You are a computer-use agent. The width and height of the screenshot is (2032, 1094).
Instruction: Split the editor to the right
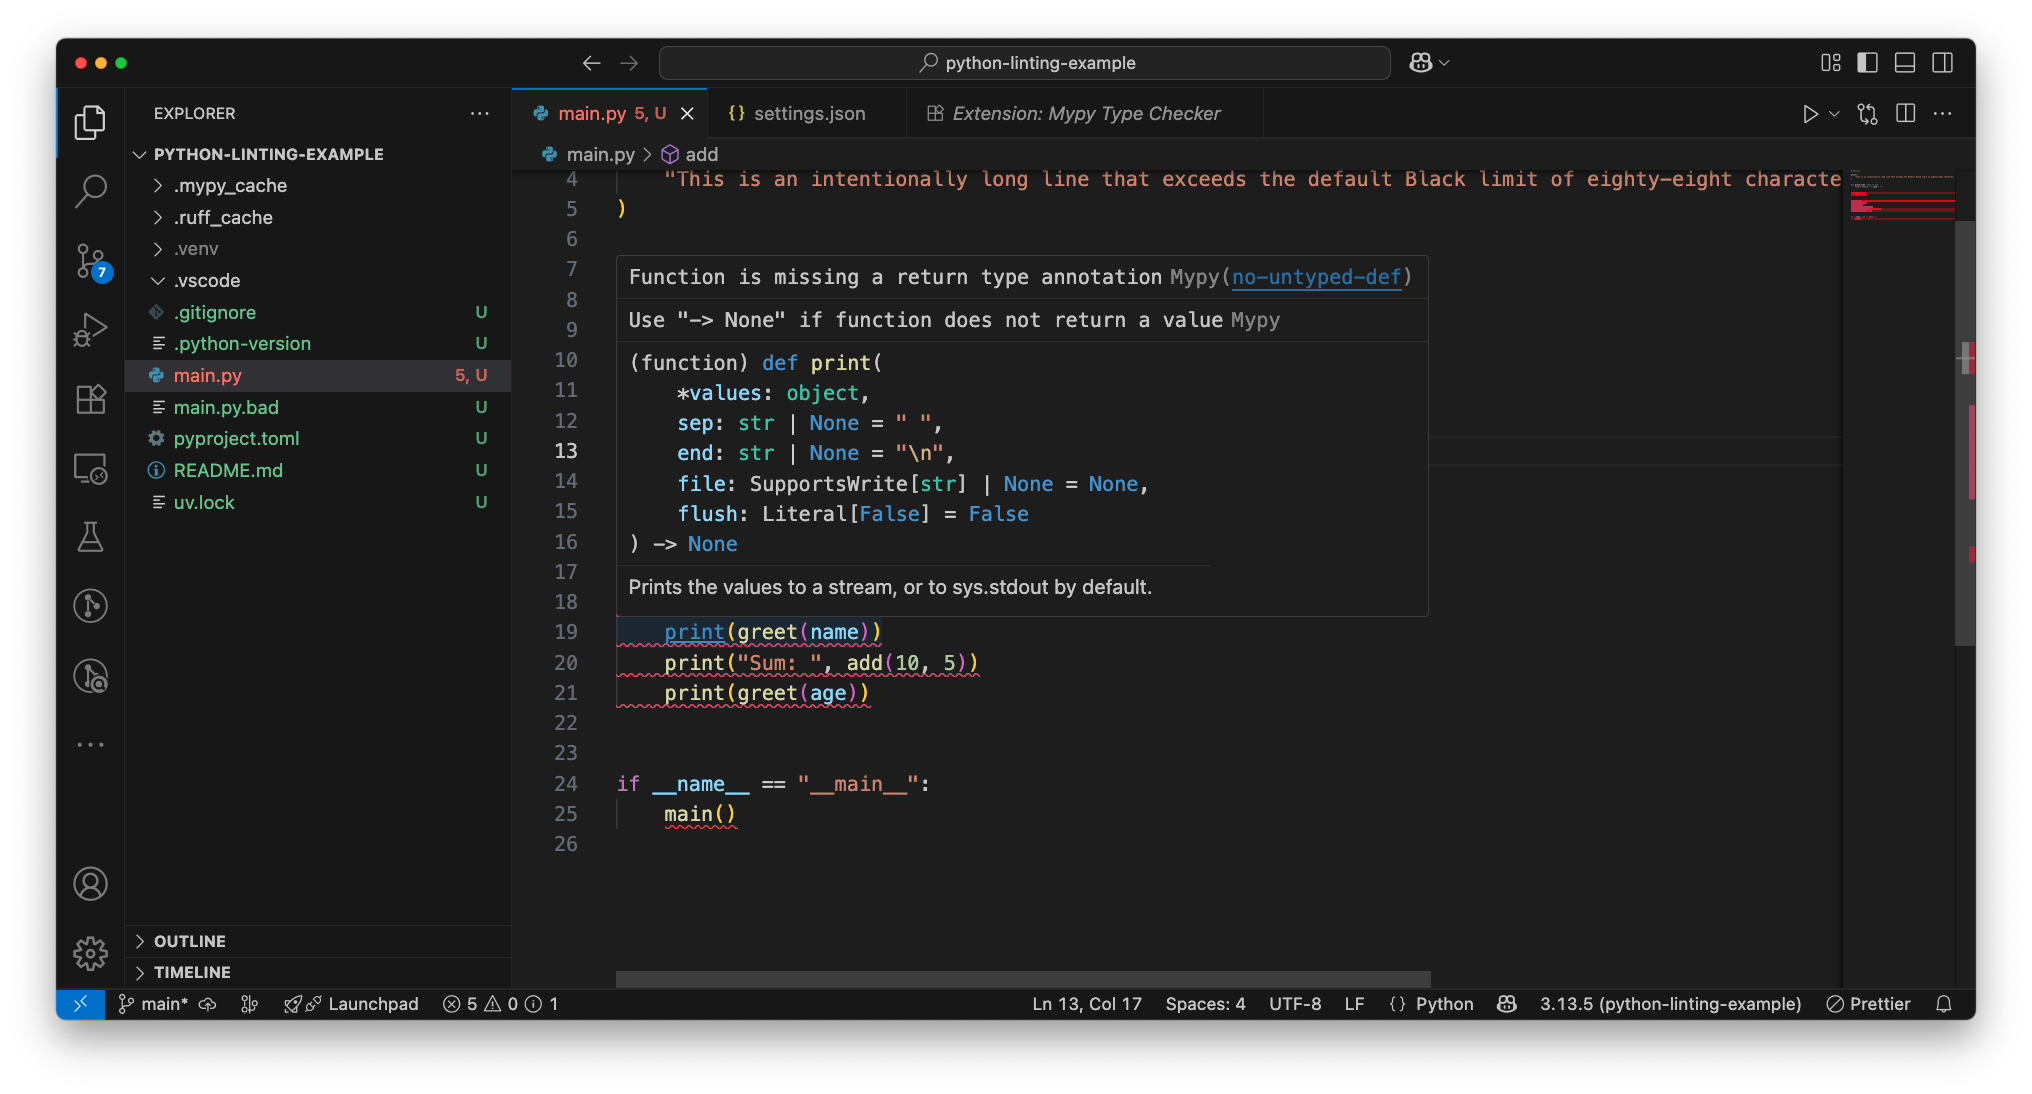point(1906,114)
